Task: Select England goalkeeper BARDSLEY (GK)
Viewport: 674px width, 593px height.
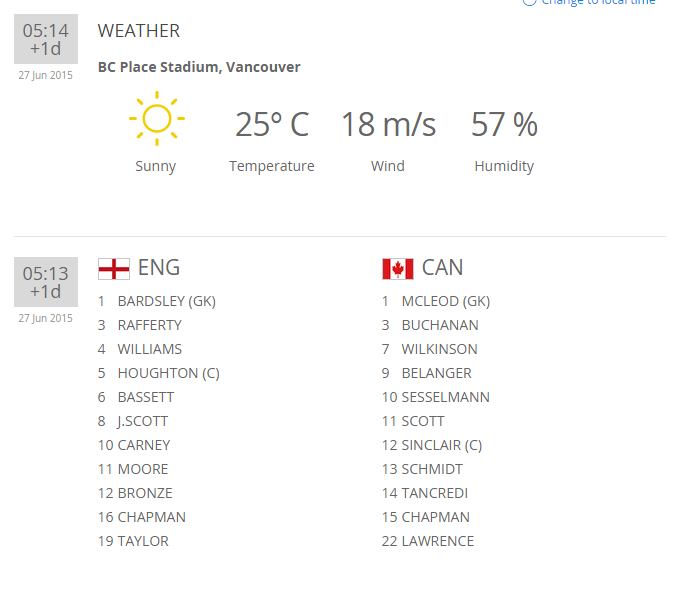Action: coord(166,301)
